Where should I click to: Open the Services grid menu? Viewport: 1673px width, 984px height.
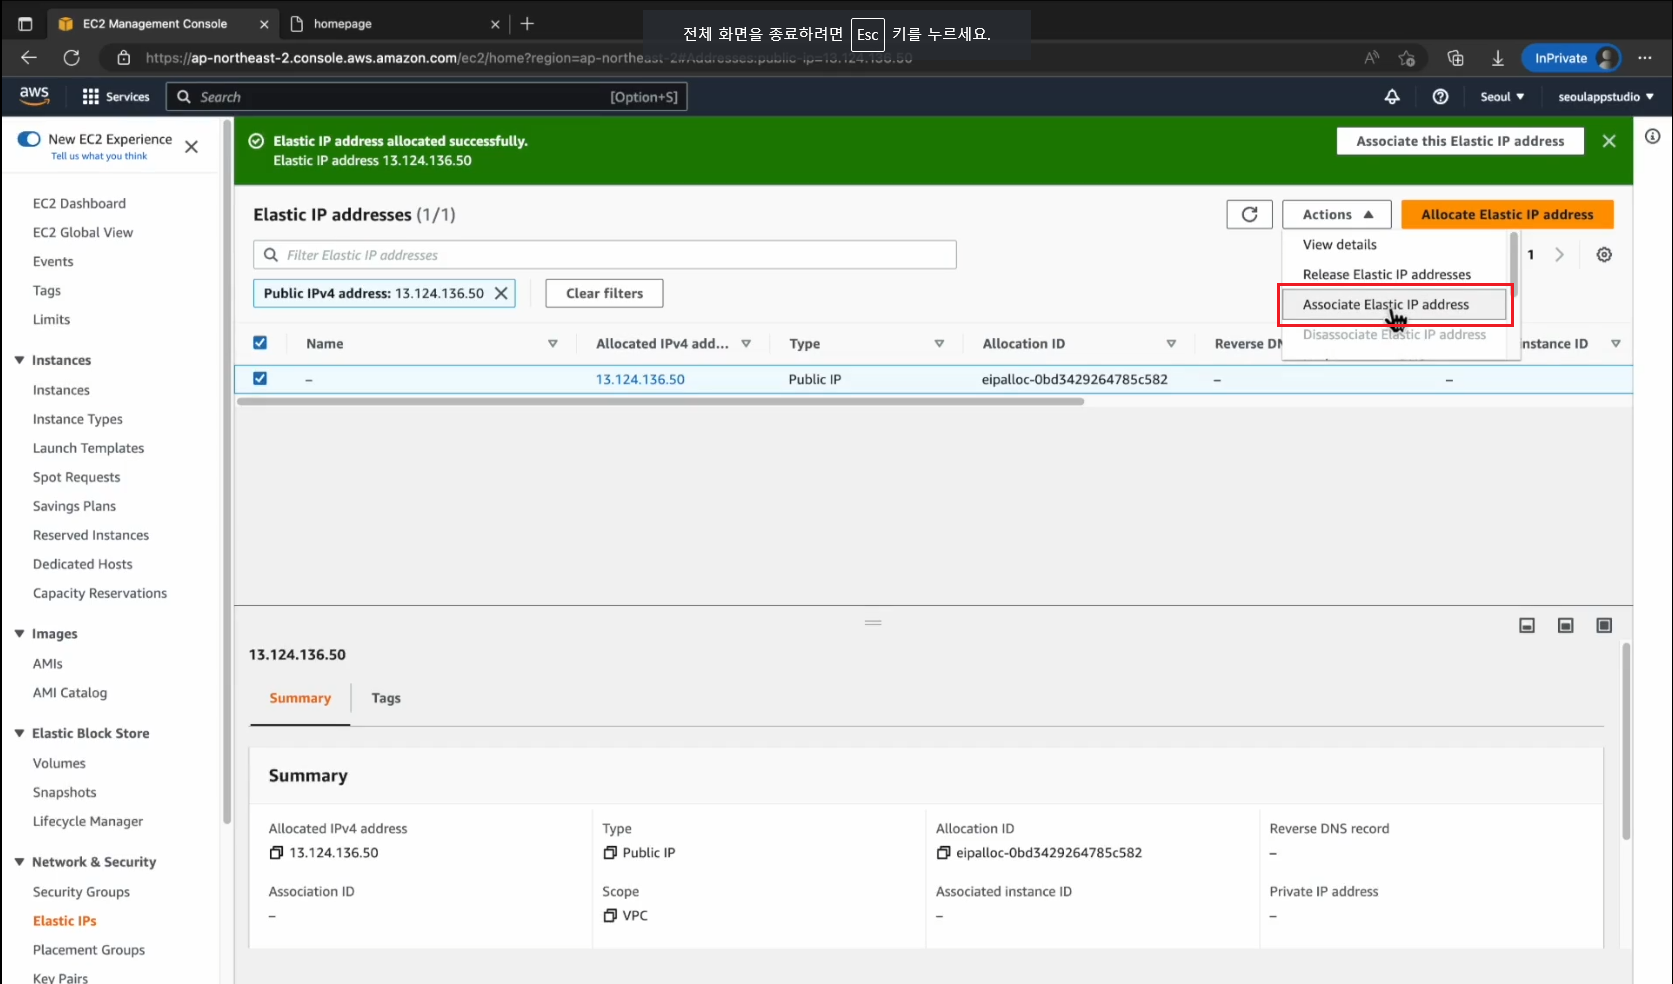[116, 97]
